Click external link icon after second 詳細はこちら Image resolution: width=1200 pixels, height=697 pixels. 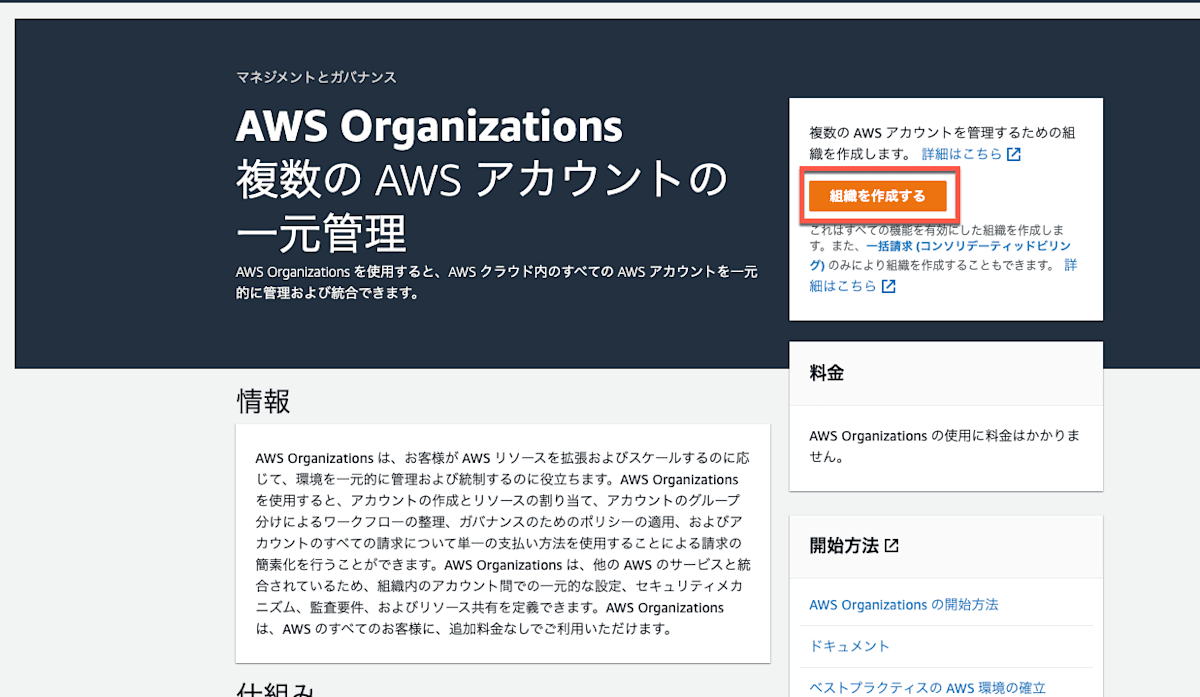pyautogui.click(x=889, y=286)
